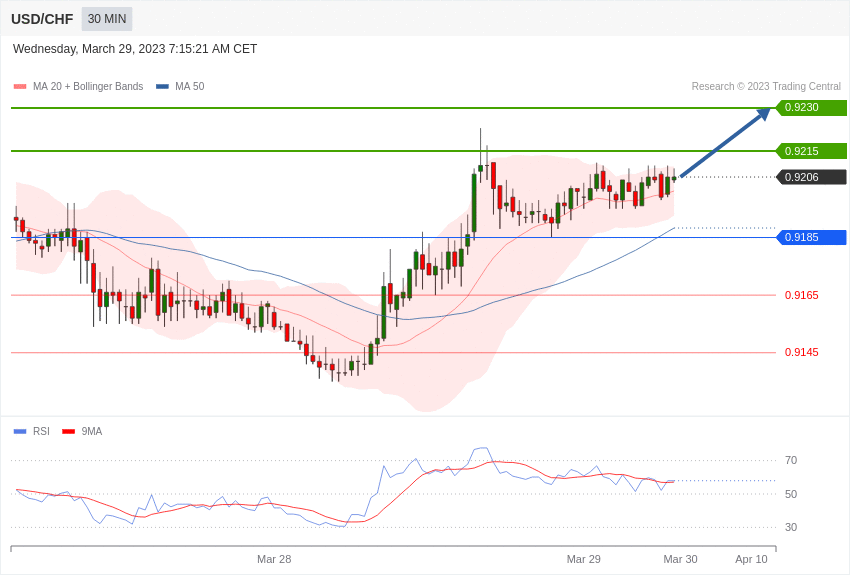Image resolution: width=850 pixels, height=576 pixels.
Task: Click the 0.9230 resistance price label
Action: (x=812, y=107)
